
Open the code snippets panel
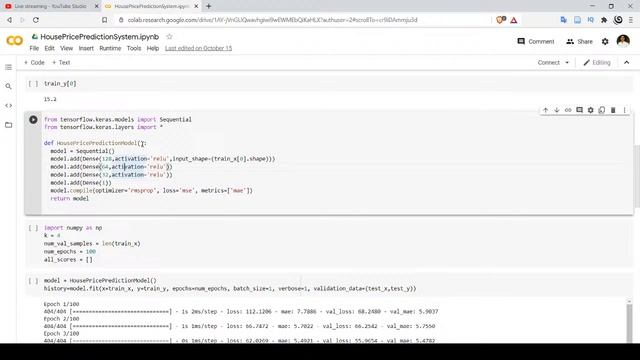pos(8,105)
